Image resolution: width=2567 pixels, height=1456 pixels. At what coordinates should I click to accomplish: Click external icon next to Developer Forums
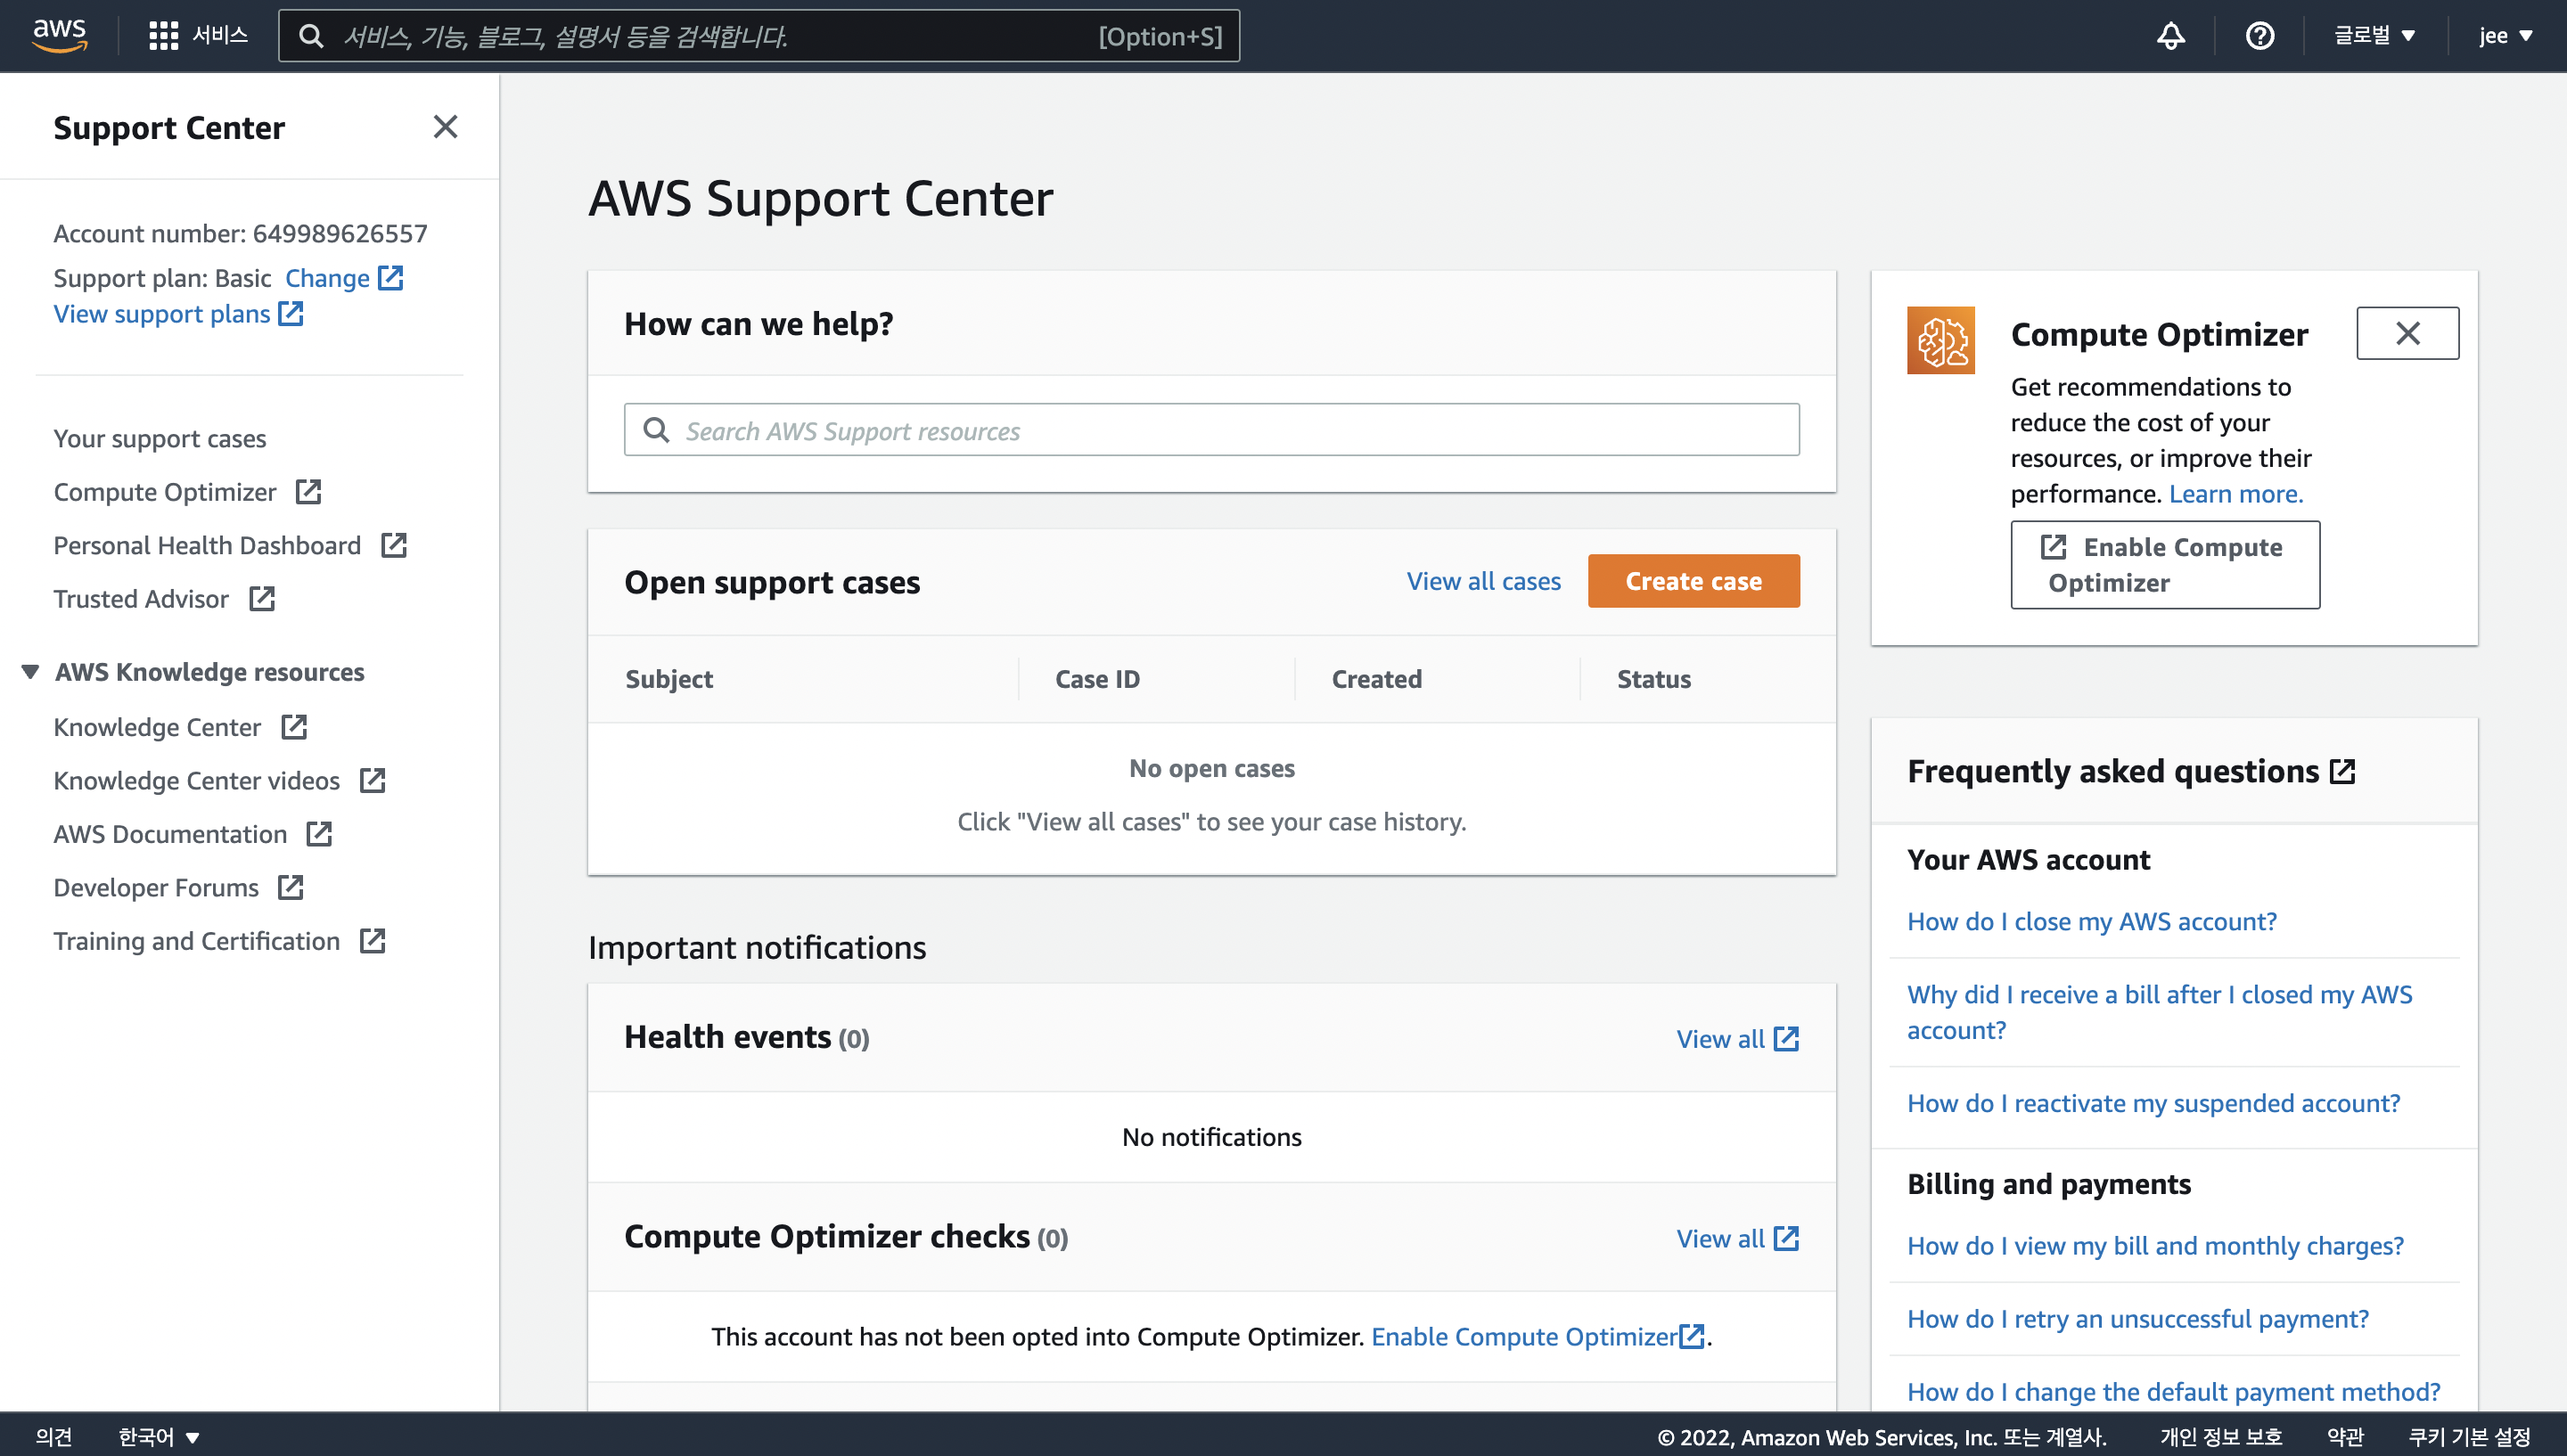[291, 887]
